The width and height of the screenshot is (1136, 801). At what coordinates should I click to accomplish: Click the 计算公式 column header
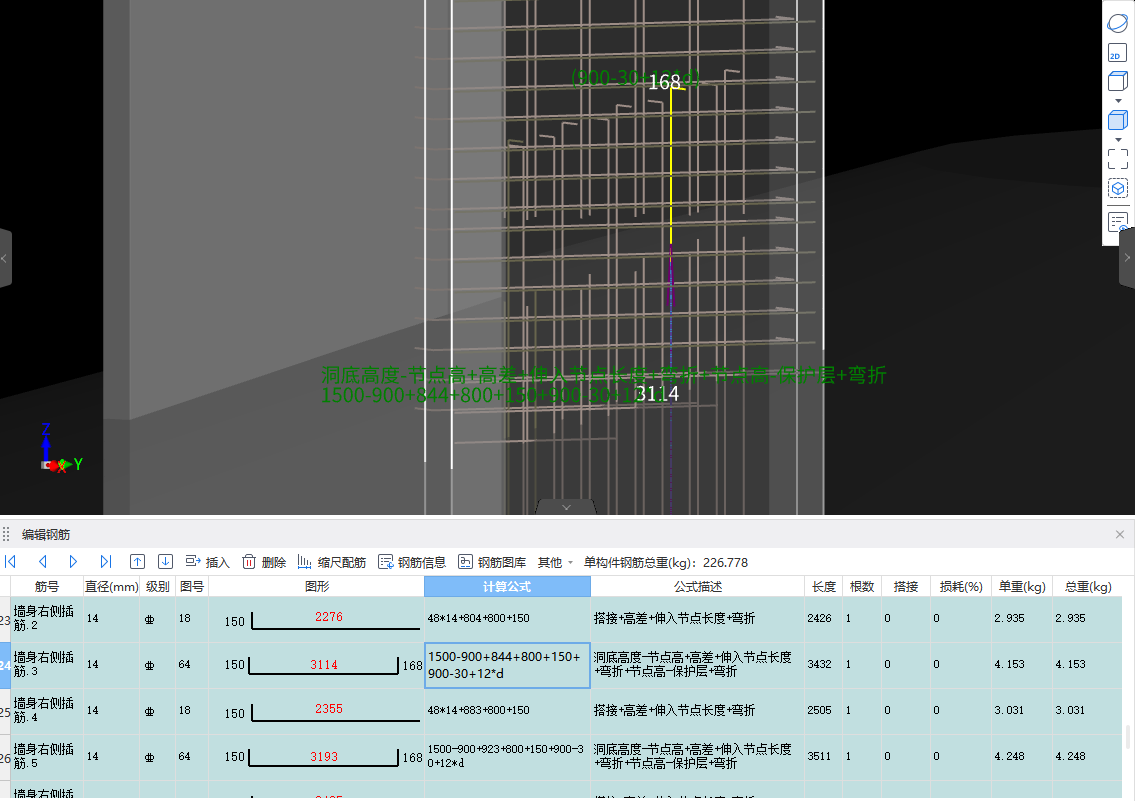point(507,587)
